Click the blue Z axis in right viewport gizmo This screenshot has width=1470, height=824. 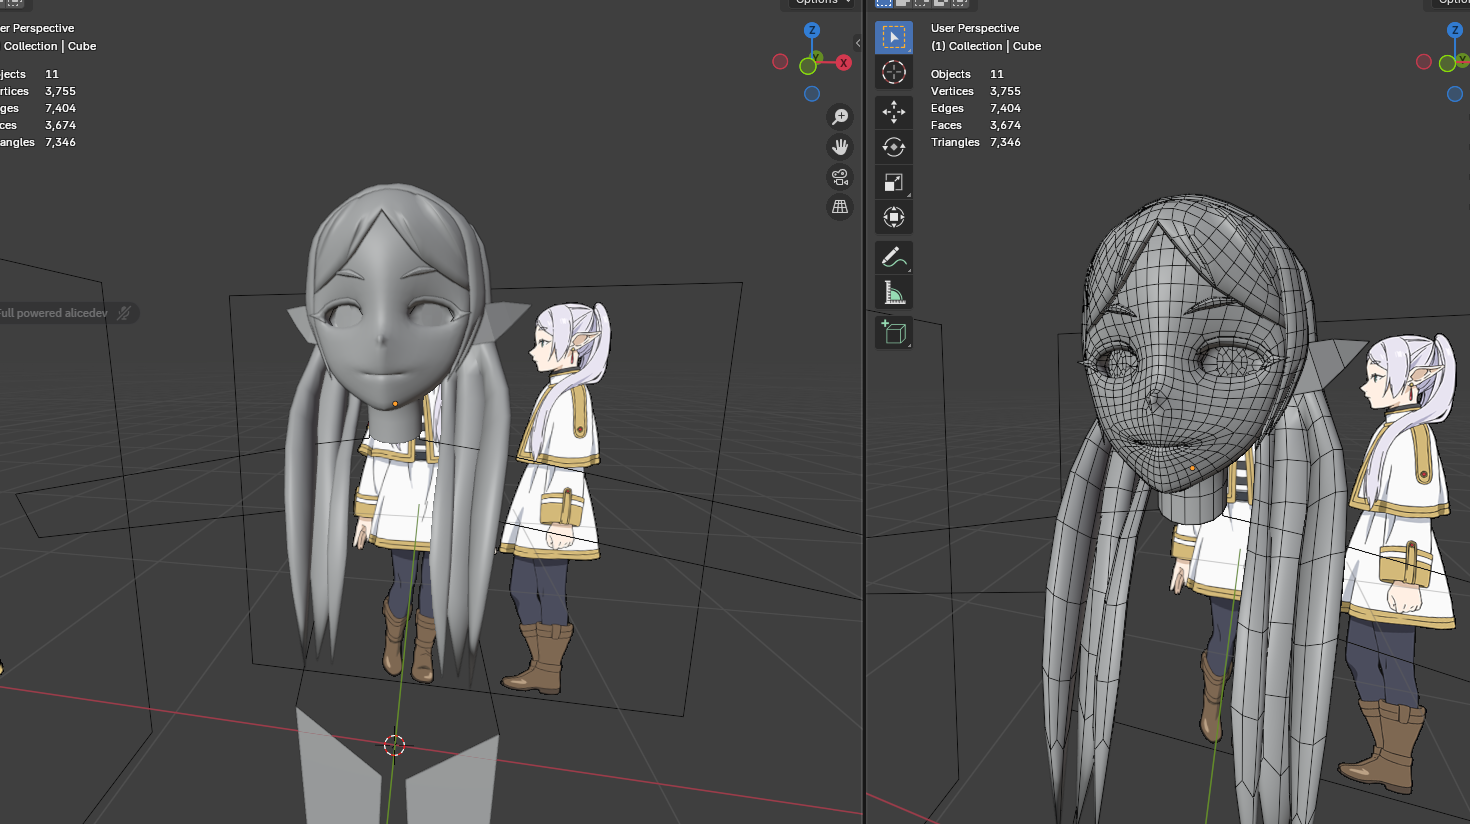coord(1455,30)
